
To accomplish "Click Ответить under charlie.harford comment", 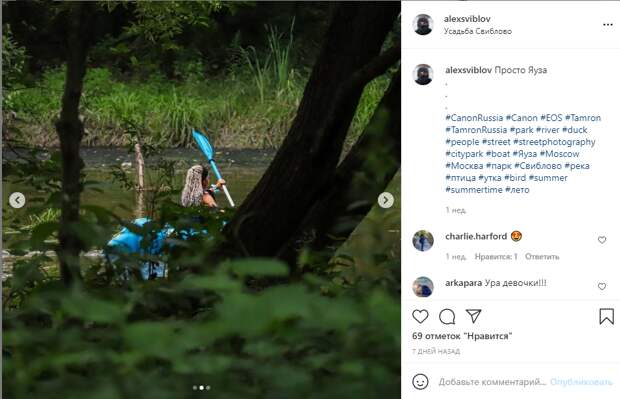I will pyautogui.click(x=542, y=257).
